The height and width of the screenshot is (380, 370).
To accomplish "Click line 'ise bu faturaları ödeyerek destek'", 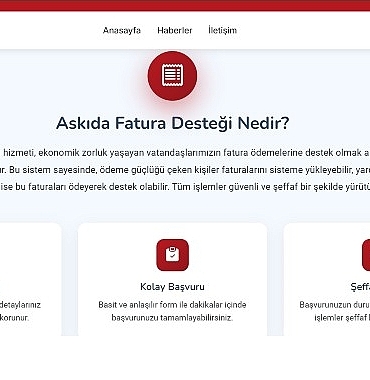I will point(185,187).
